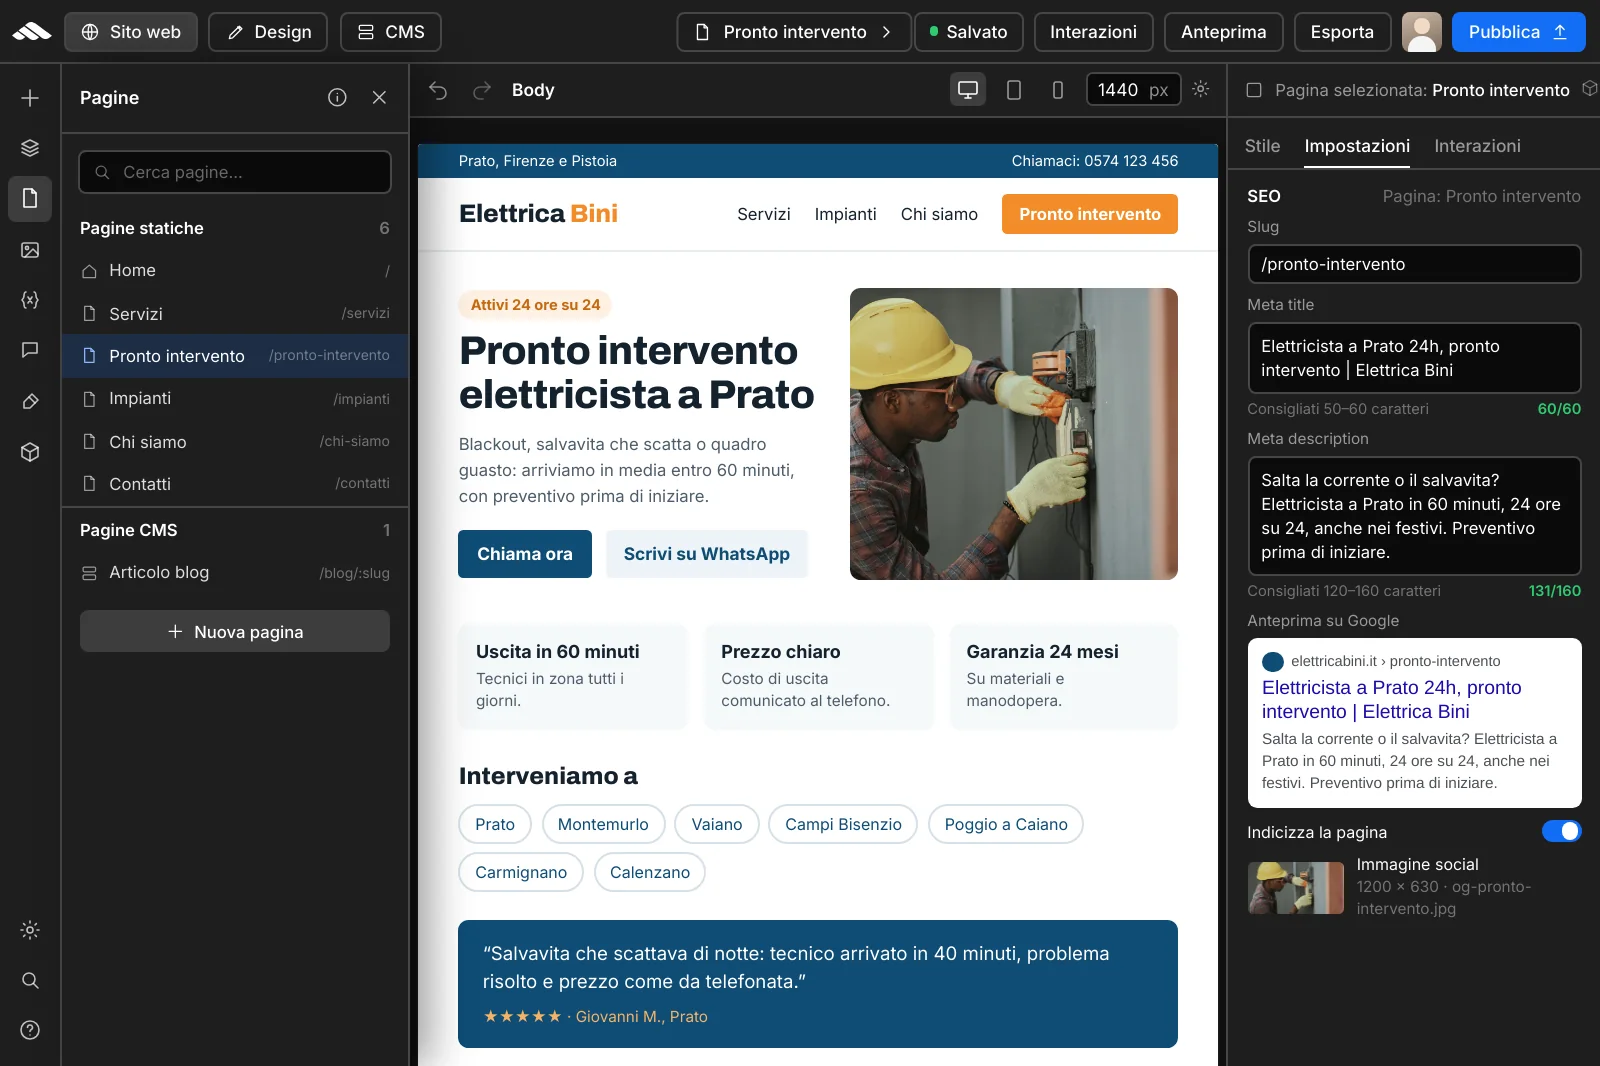Focus the Cerca pagine search field
Viewport: 1600px width, 1066px height.
pos(235,172)
